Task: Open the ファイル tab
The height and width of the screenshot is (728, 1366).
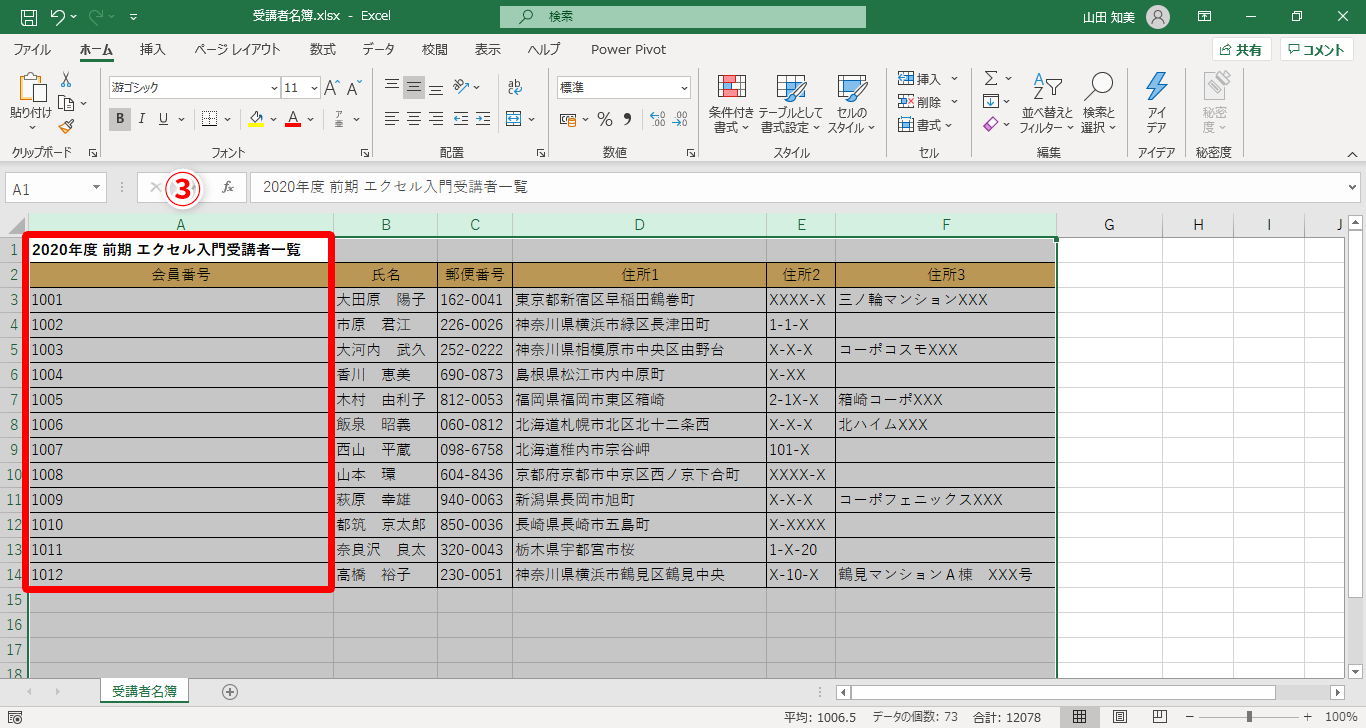Action: tap(32, 49)
